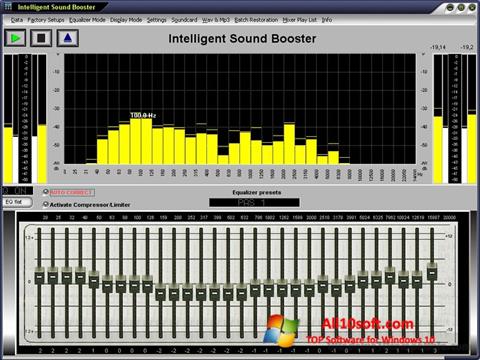Open the Equalizer Mode menu
Image resolution: width=480 pixels, height=360 pixels.
tap(87, 20)
